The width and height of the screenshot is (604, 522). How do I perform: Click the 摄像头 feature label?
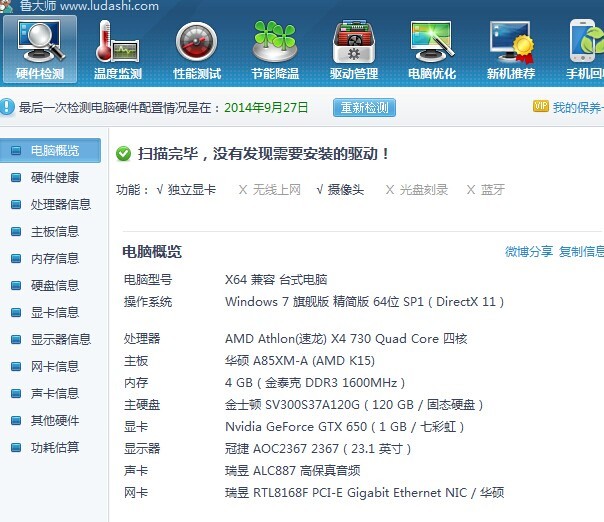coord(346,190)
